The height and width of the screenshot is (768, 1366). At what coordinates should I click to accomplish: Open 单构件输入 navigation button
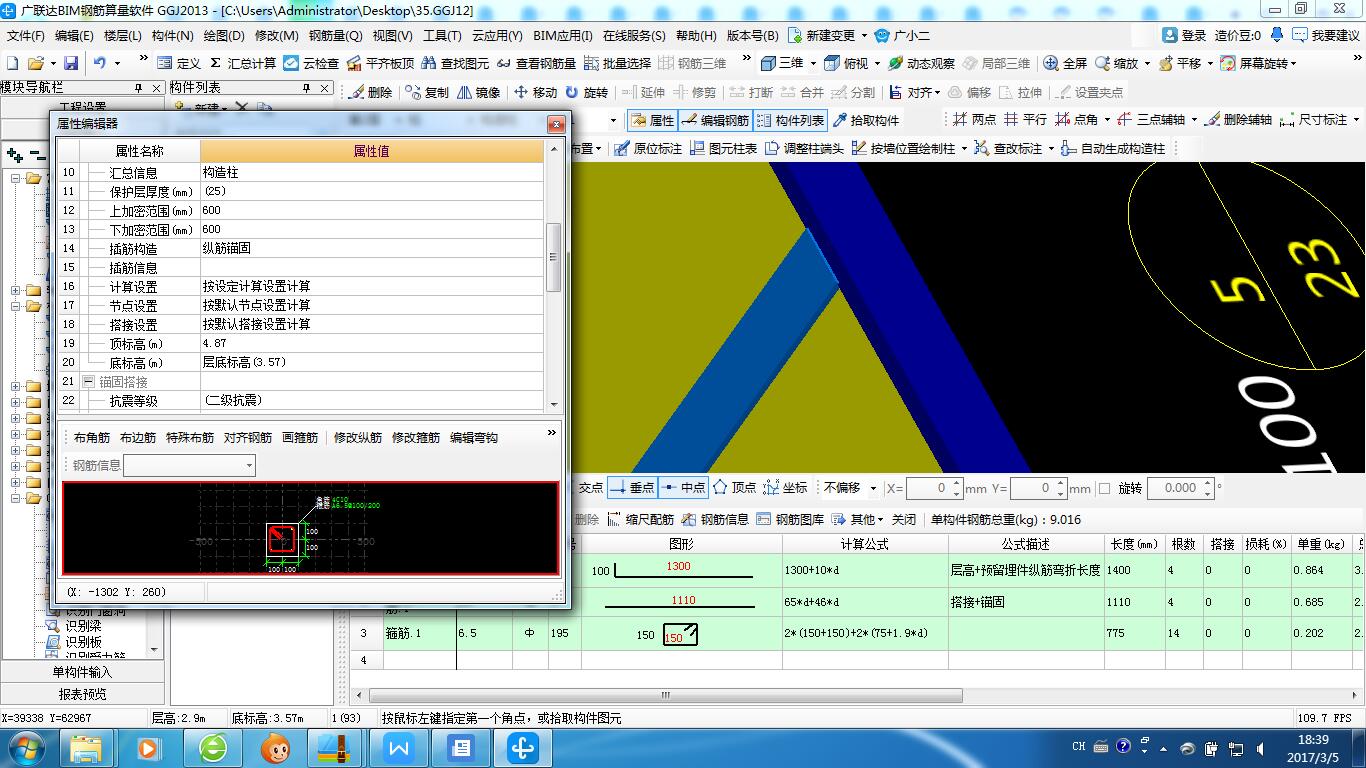tap(82, 672)
